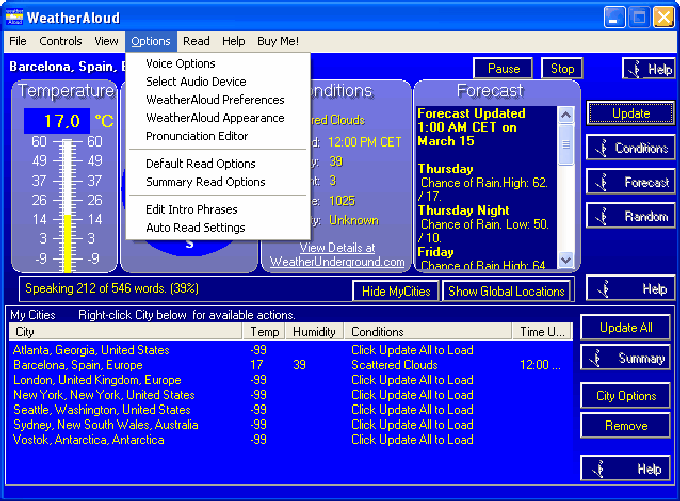Open the Help menu in menu bar
Screen dimensions: 680x501
pyautogui.click(x=233, y=41)
